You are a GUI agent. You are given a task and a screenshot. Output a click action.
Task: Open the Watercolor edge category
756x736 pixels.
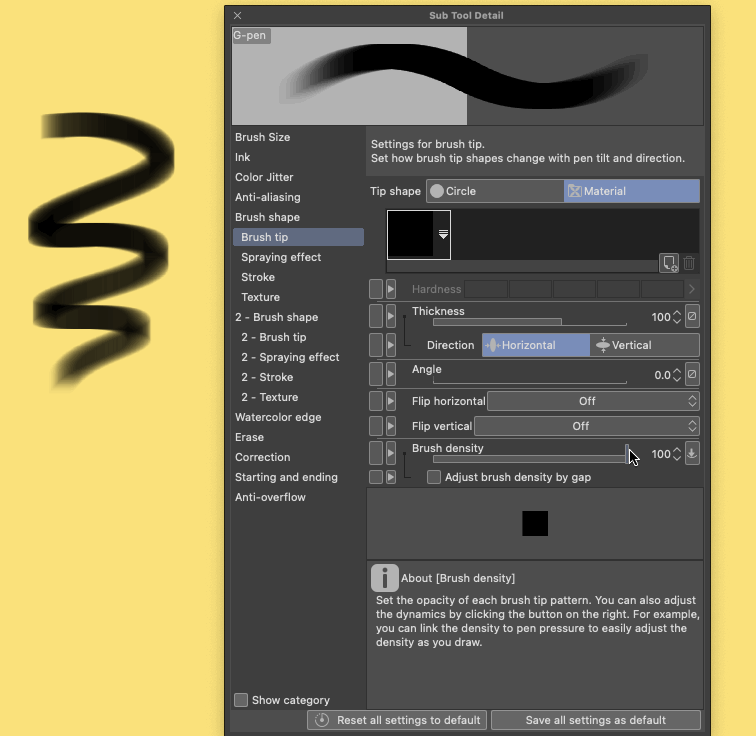[x=297, y=417]
